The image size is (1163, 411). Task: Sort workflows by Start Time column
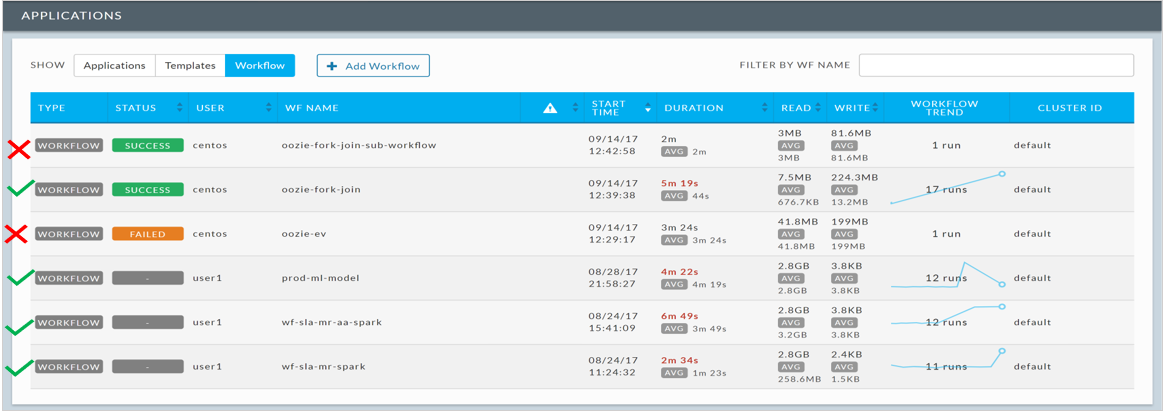click(648, 108)
